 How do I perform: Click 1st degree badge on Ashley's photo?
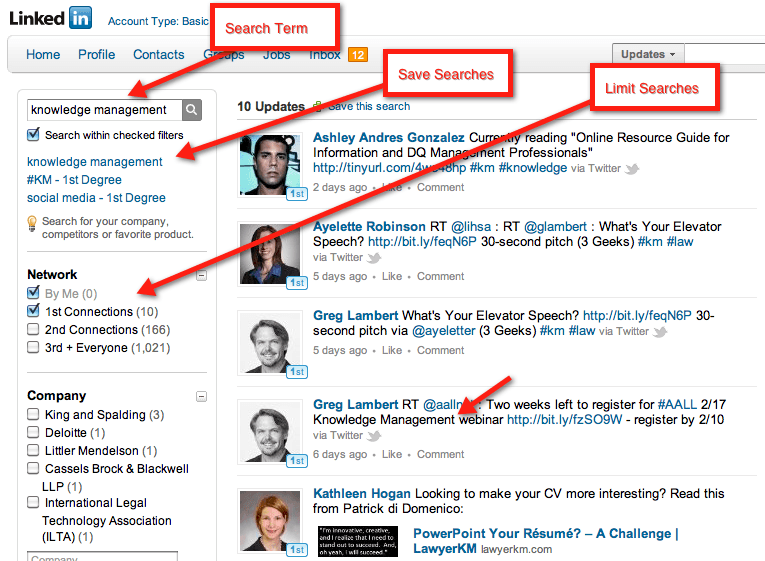click(x=297, y=194)
